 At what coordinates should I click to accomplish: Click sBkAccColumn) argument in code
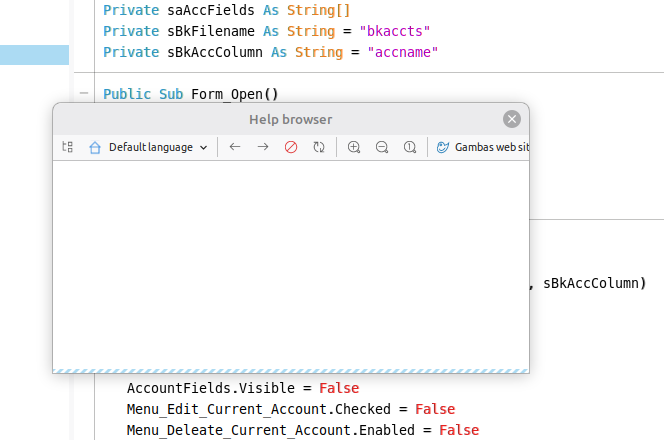coord(595,283)
